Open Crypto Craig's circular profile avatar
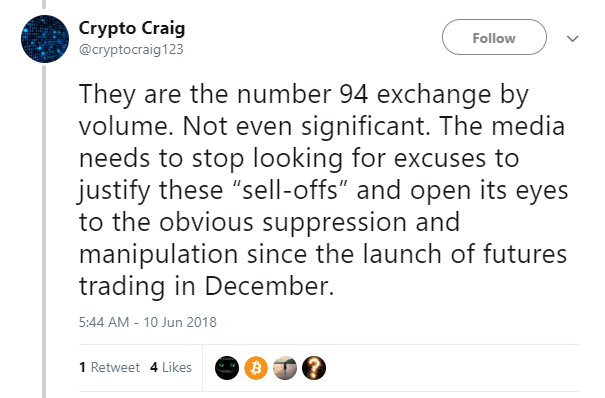605x398 pixels. coord(45,39)
